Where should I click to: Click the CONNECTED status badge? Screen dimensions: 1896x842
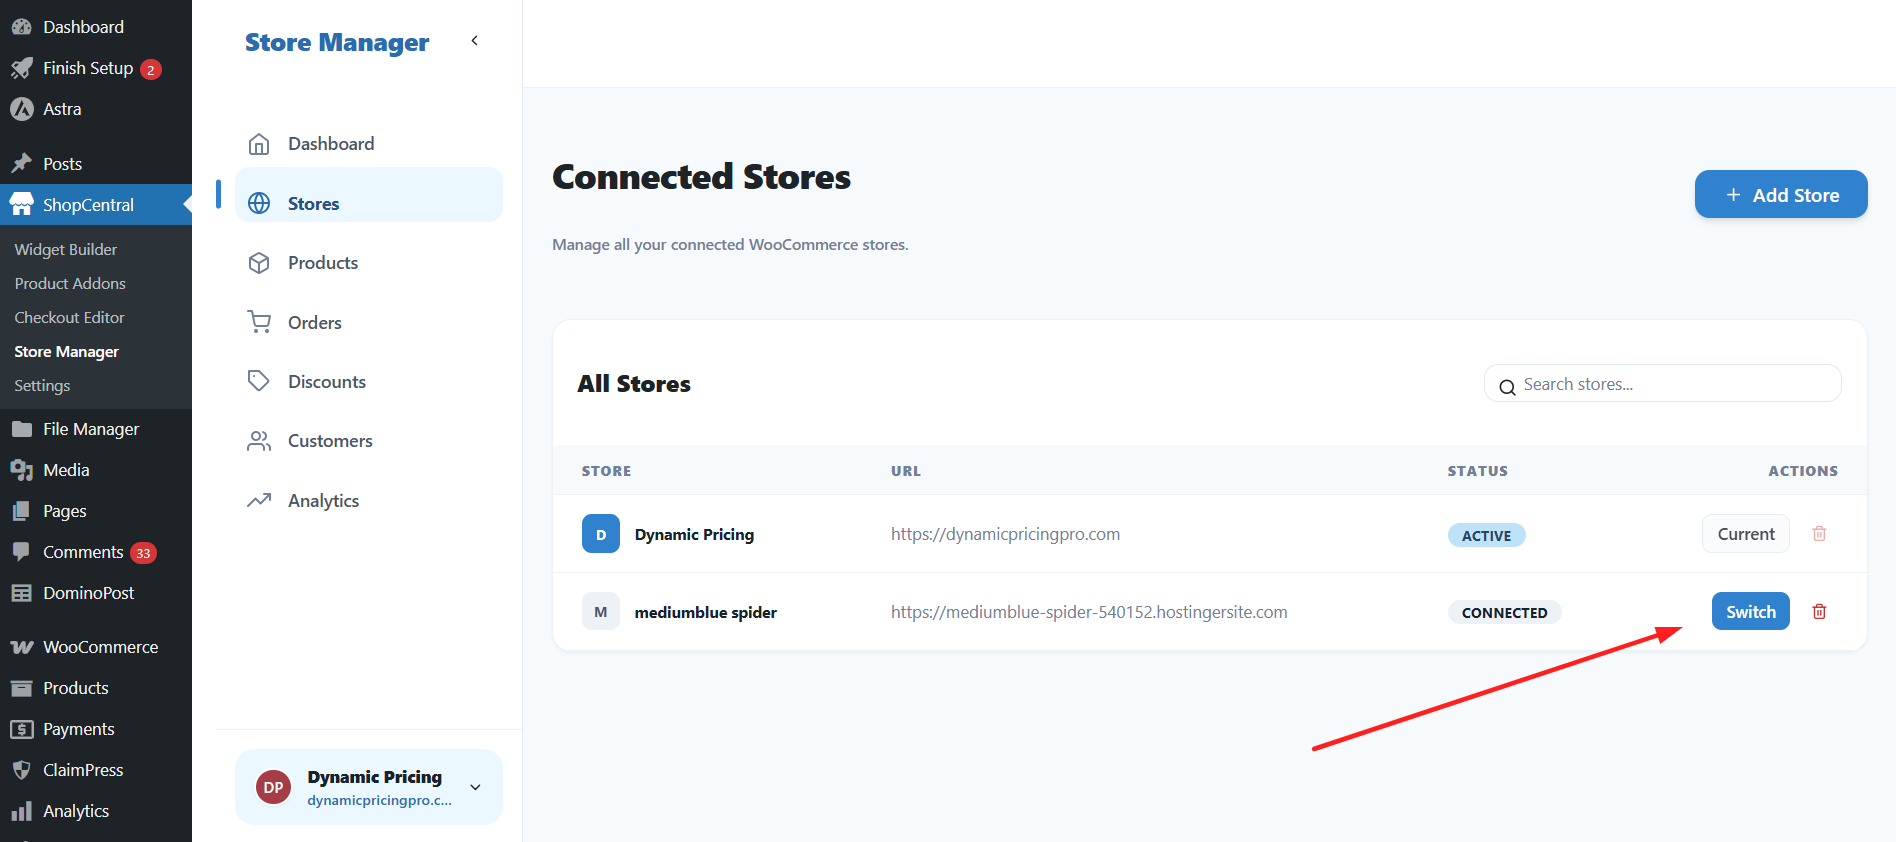pos(1504,612)
